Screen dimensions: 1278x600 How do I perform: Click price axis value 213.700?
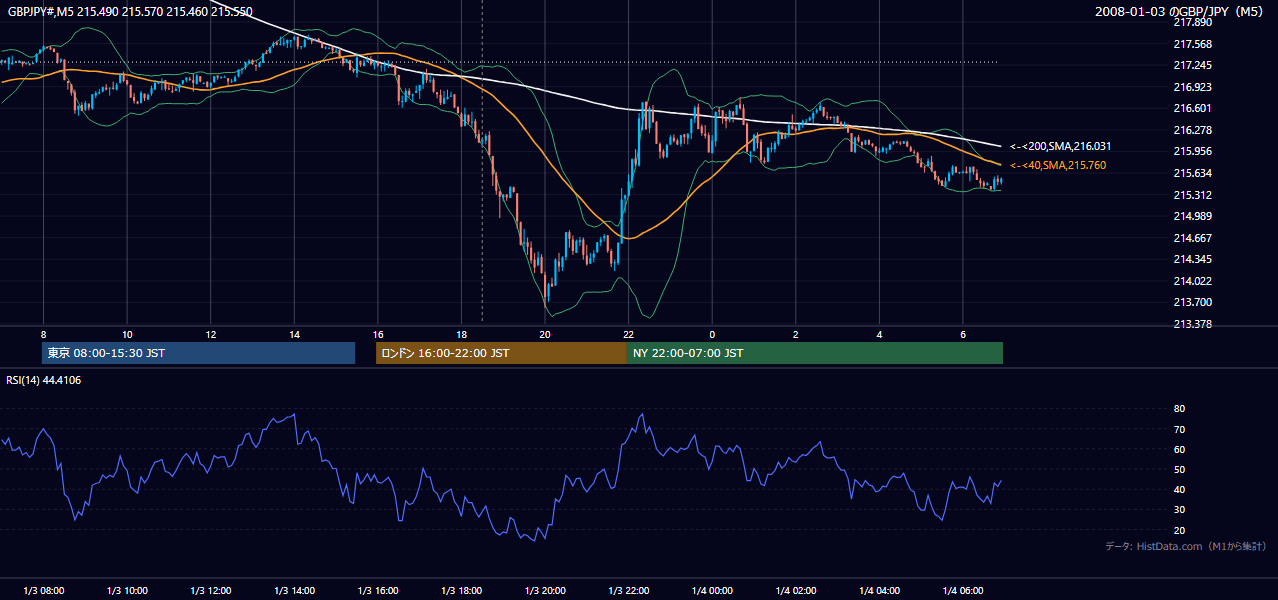[x=1191, y=302]
